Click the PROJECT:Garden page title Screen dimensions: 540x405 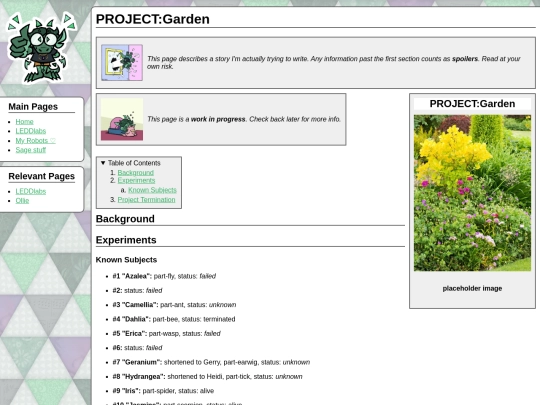pyautogui.click(x=153, y=19)
